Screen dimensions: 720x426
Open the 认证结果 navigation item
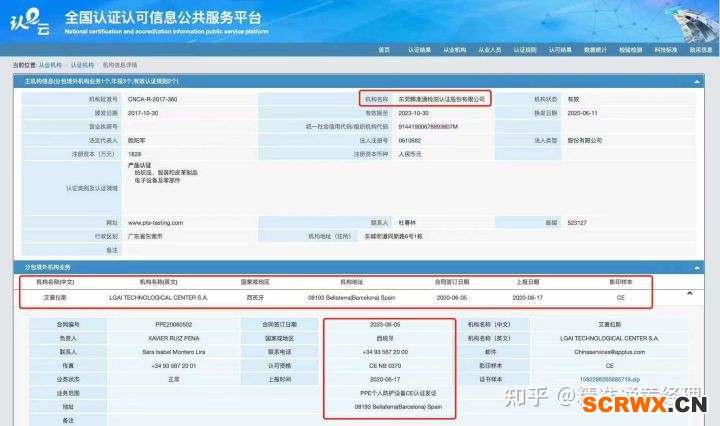[x=419, y=50]
